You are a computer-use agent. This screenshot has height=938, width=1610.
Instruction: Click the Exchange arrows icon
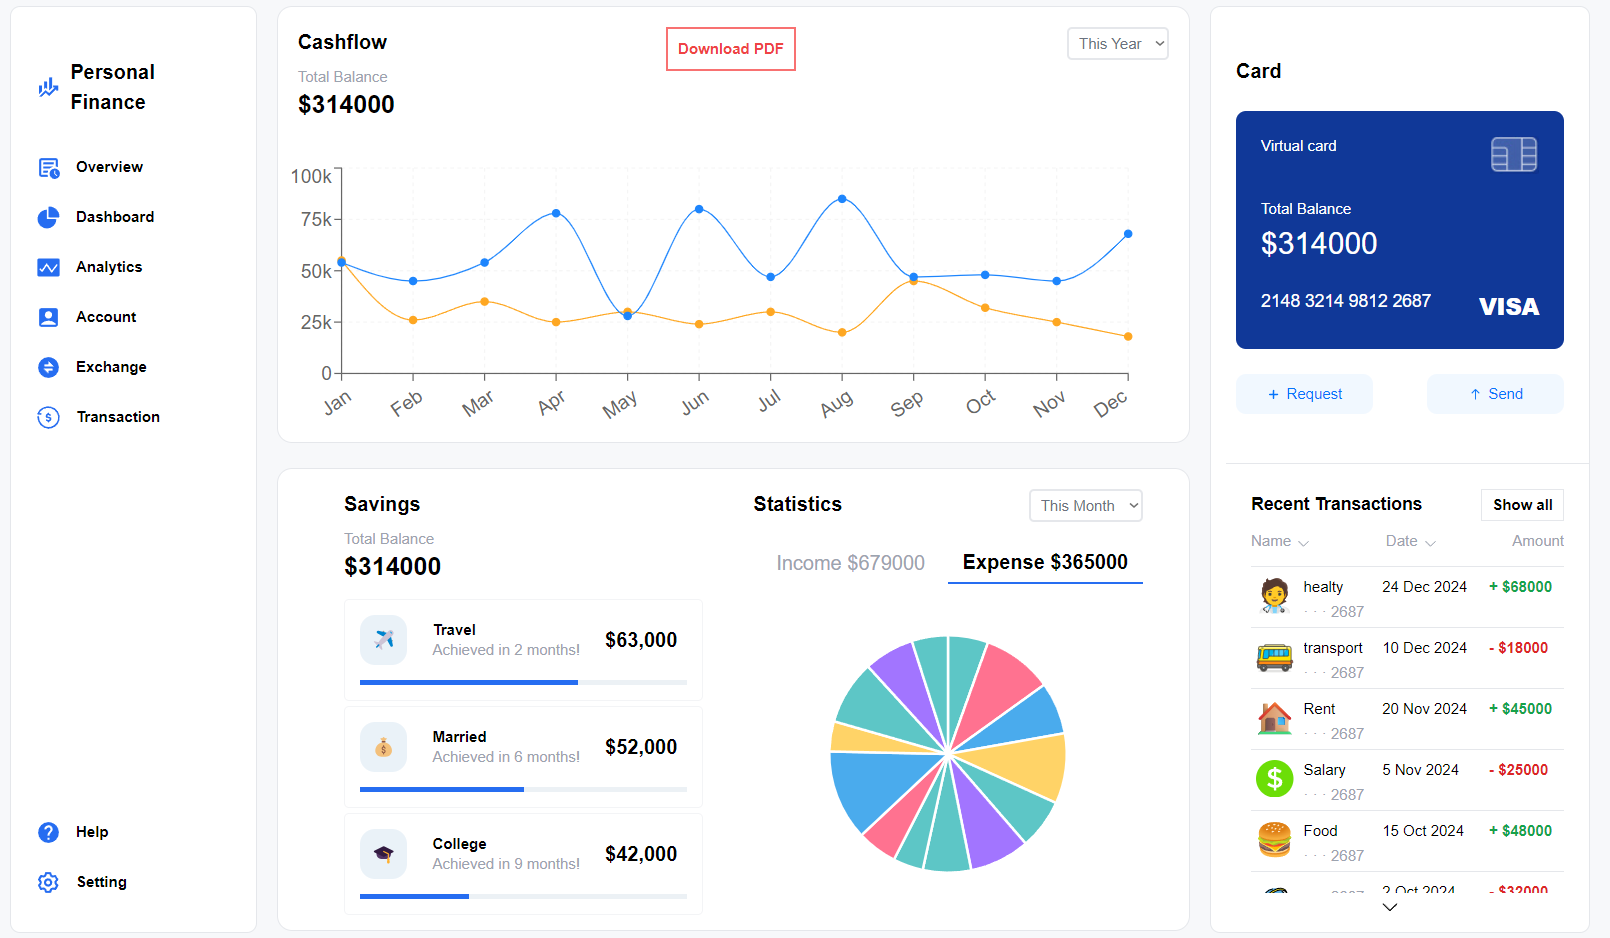click(x=48, y=367)
